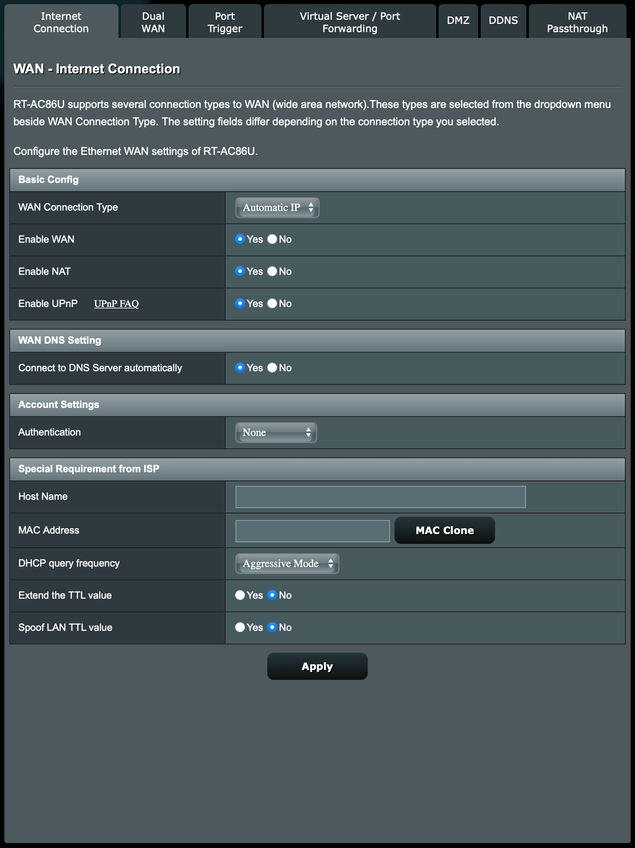Screen dimensions: 635x848
Task: Click the MAC Clone button
Action: pyautogui.click(x=444, y=530)
